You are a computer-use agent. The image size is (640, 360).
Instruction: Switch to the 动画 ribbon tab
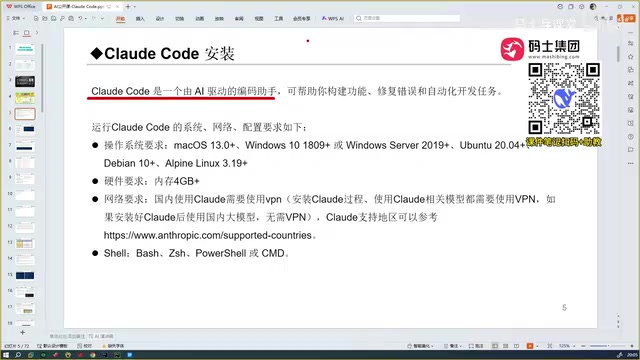coord(200,18)
